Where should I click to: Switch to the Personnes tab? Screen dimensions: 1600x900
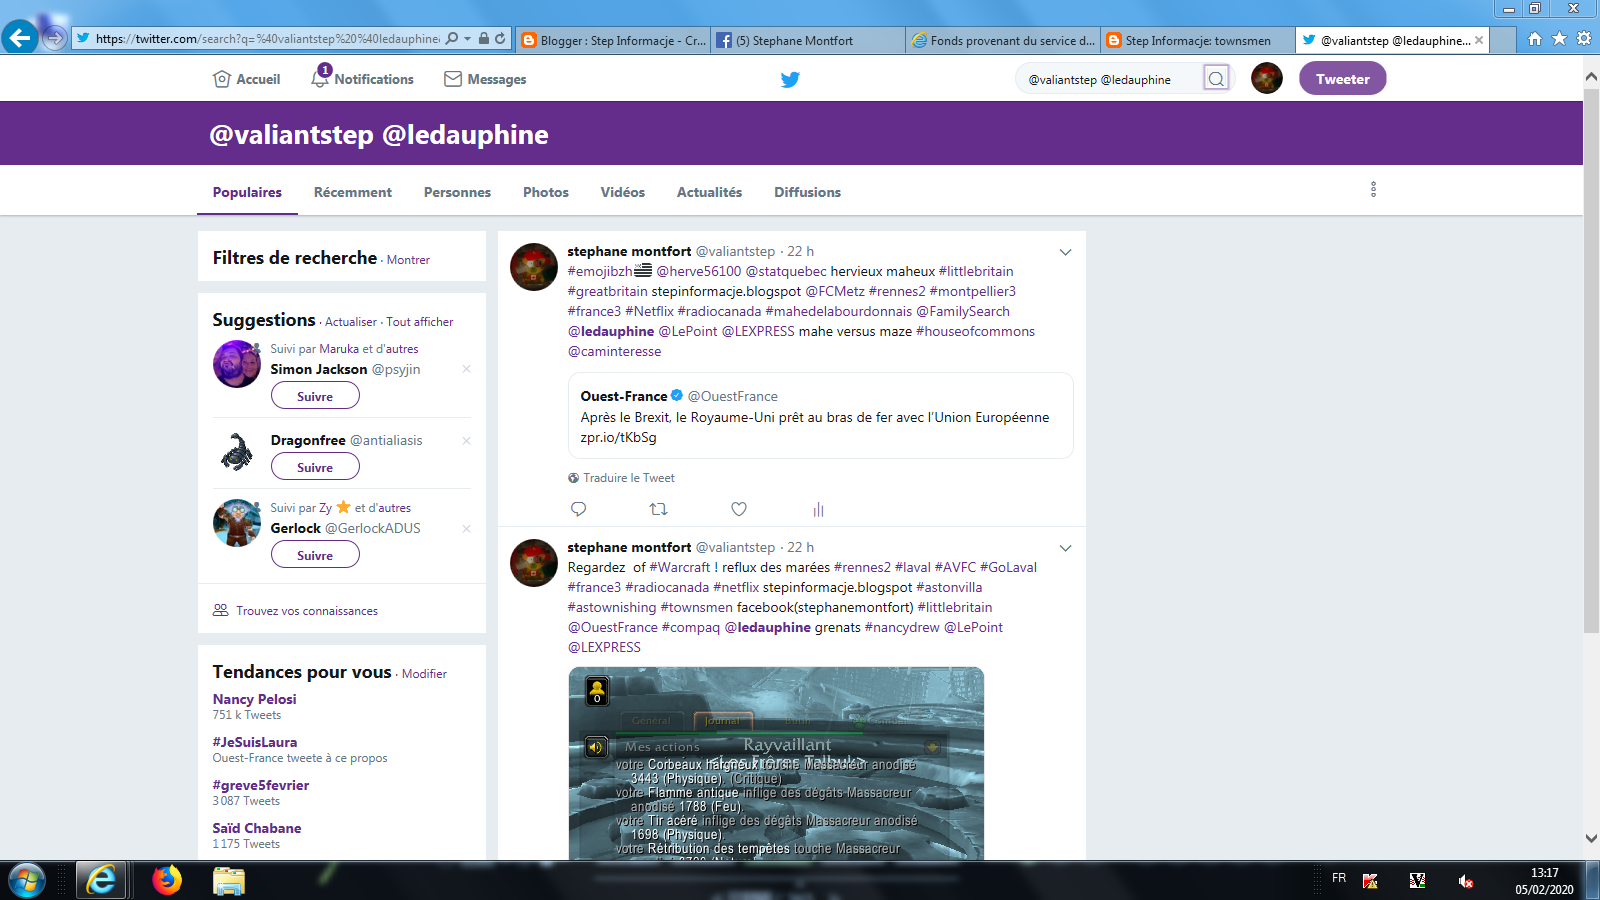click(457, 192)
